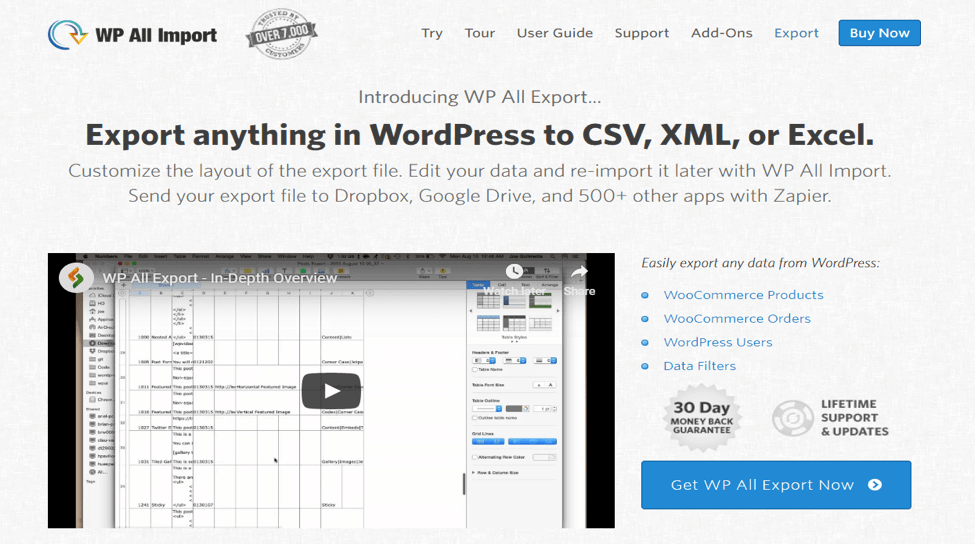
Task: Click the bullet before Data Filters
Action: pos(645,366)
